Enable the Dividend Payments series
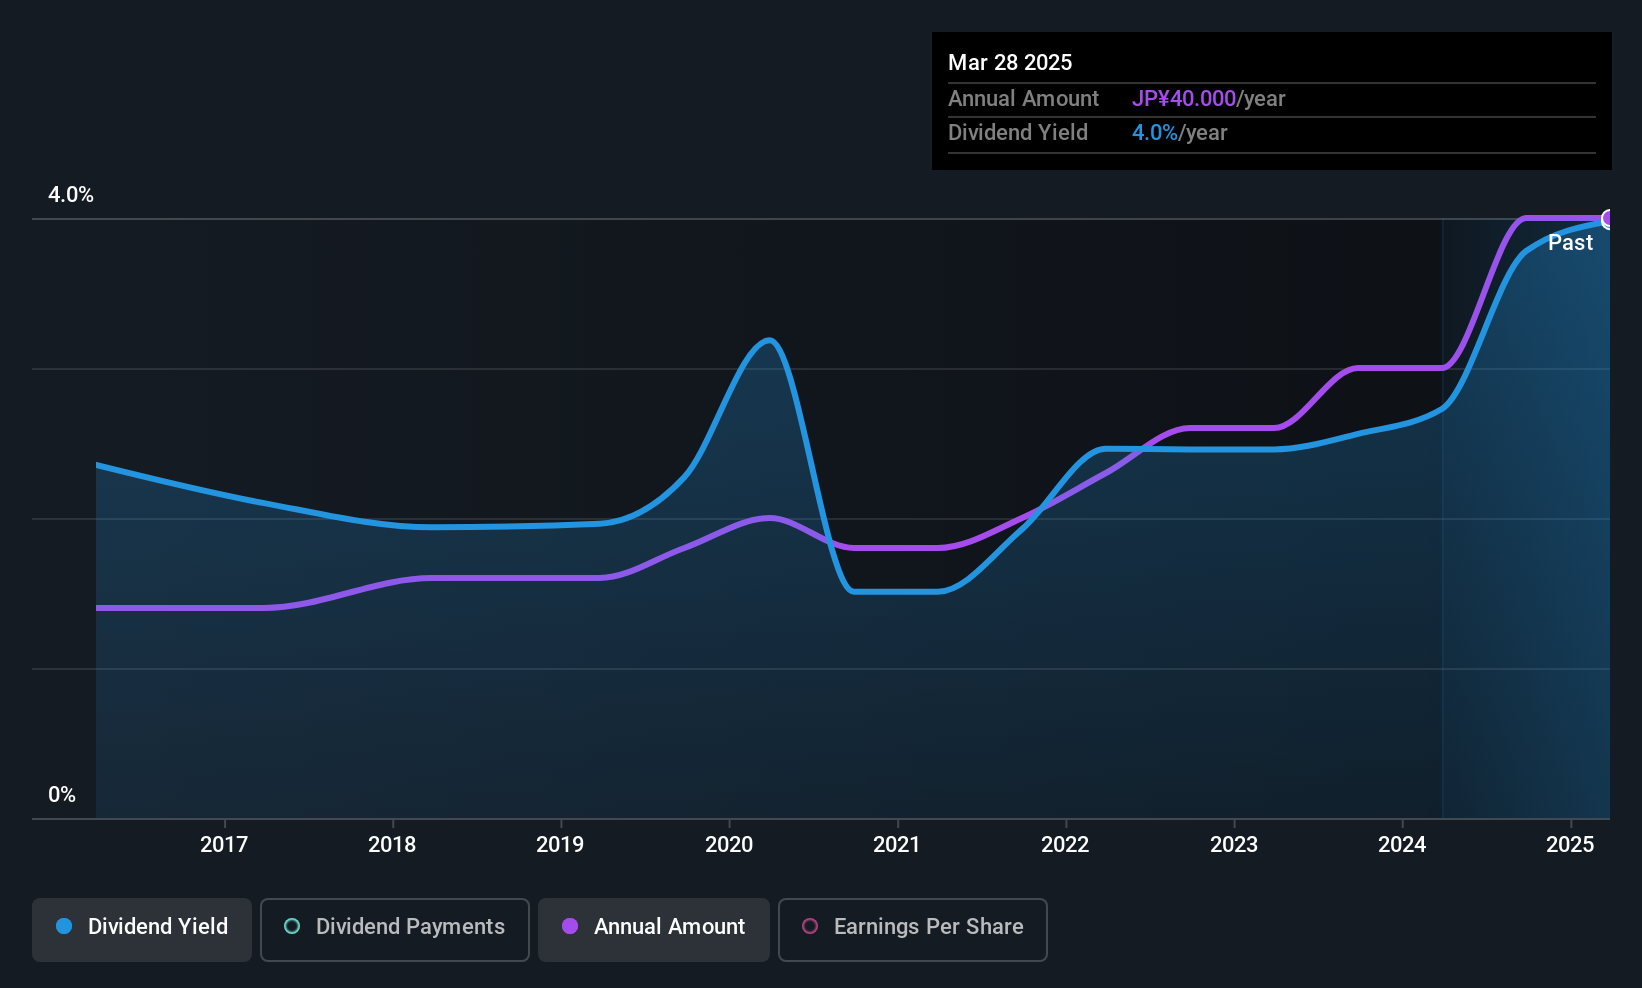 point(394,929)
